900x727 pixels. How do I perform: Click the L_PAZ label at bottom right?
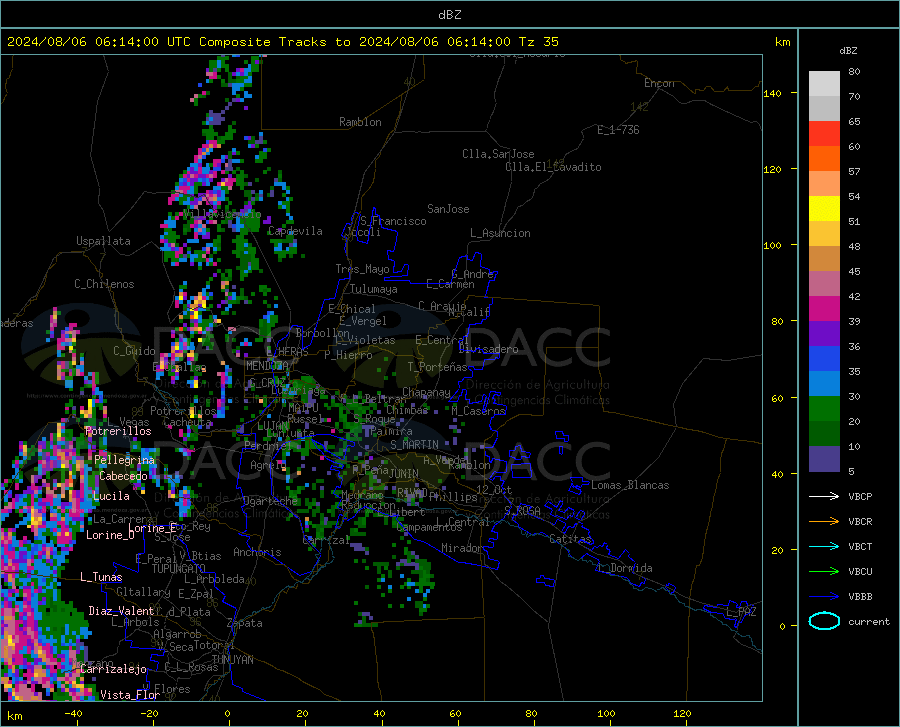click(741, 612)
